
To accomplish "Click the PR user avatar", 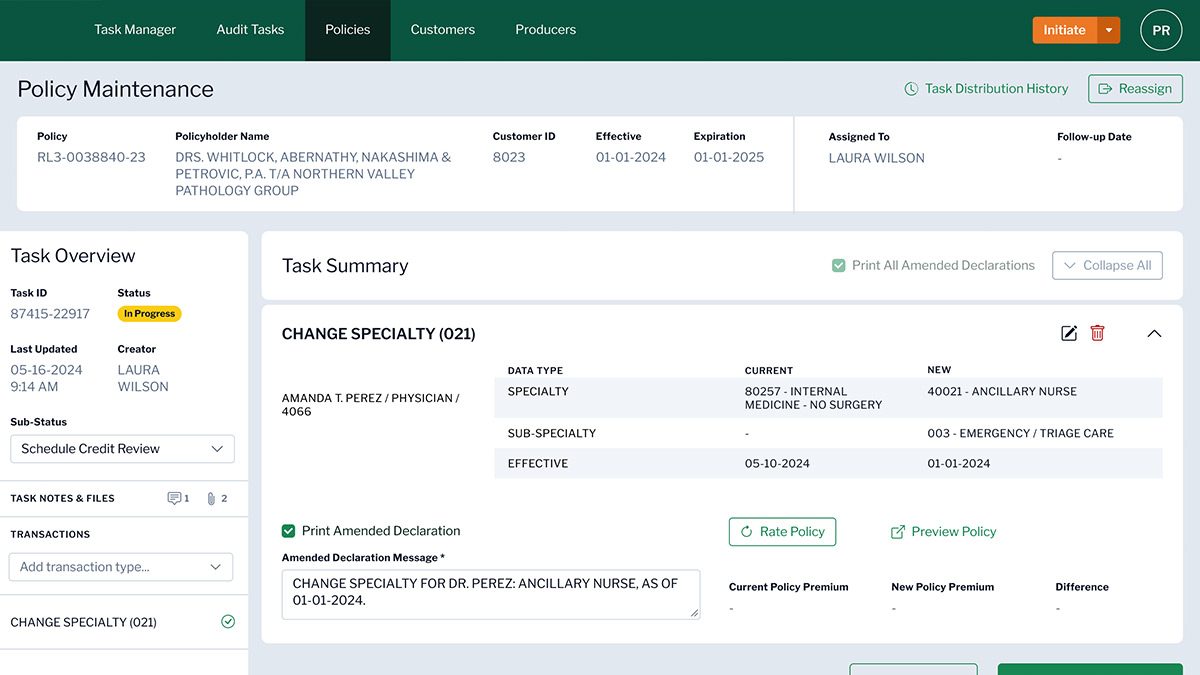I will pyautogui.click(x=1161, y=30).
